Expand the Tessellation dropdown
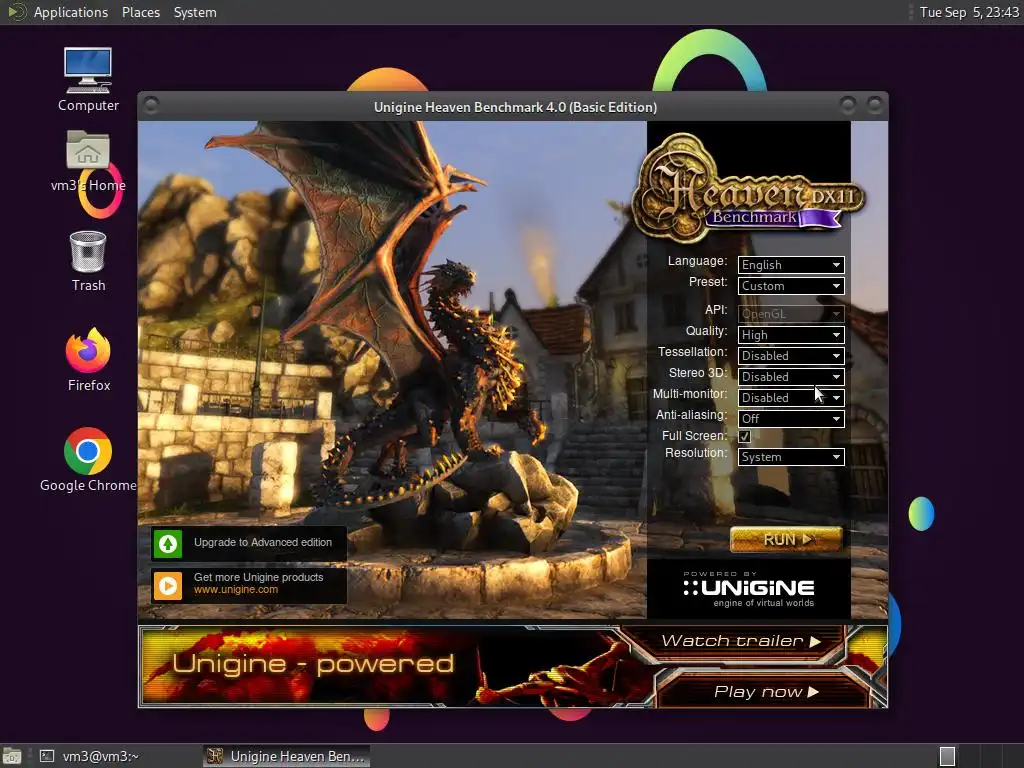 coord(791,355)
